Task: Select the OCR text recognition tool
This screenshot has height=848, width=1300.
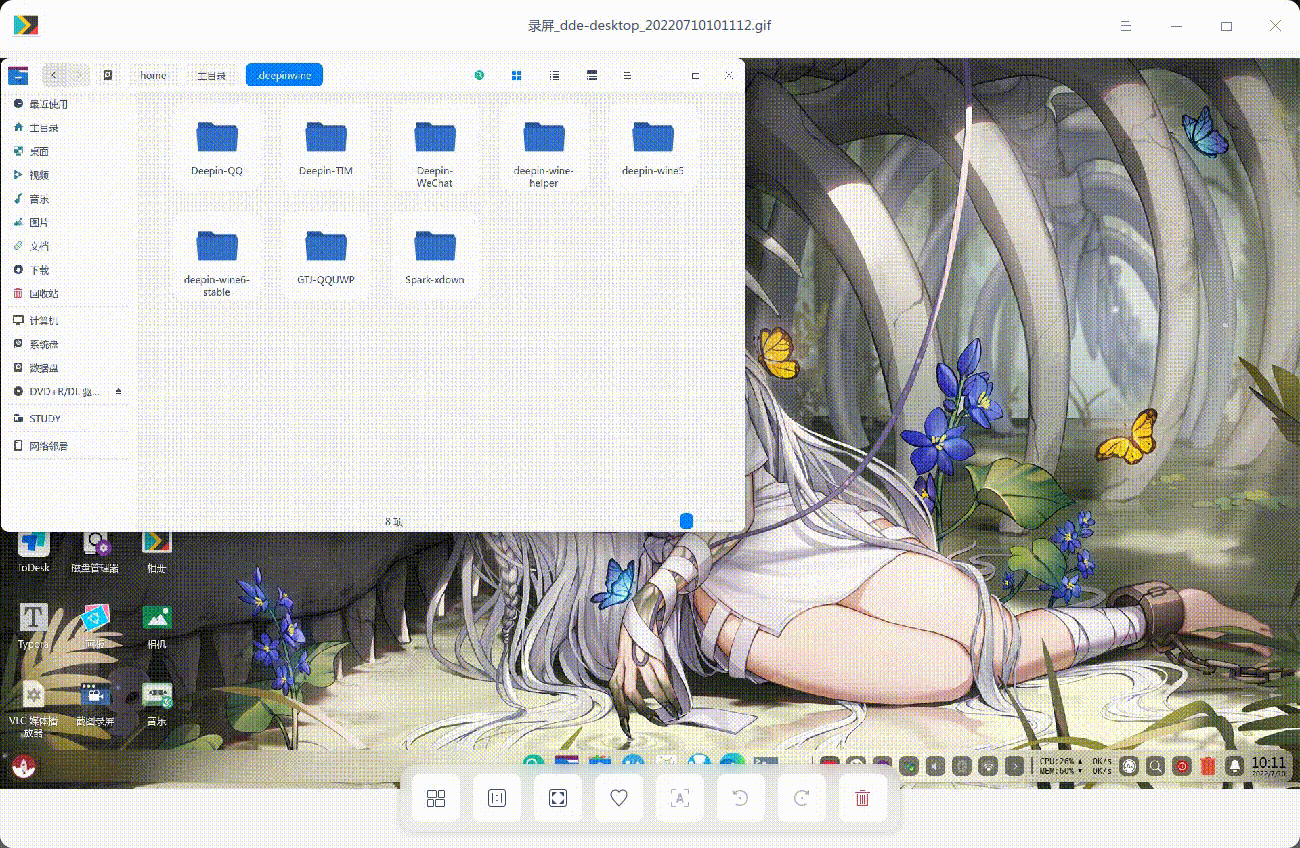Action: pyautogui.click(x=679, y=798)
